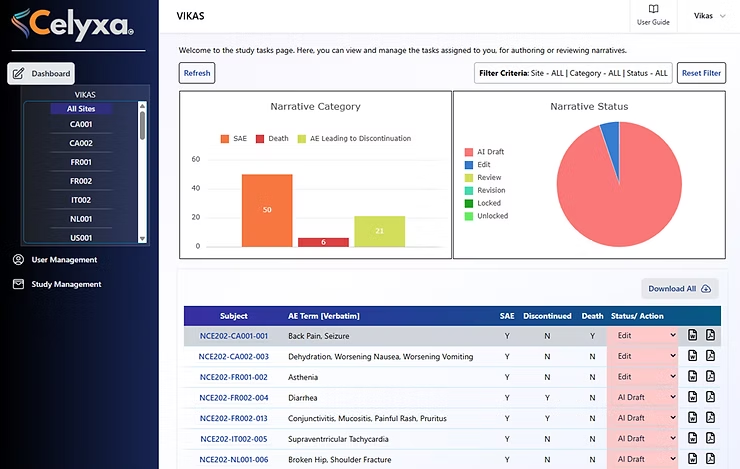Toggle the Death legend series visibility
Viewport: 740px width, 469px height.
click(270, 139)
